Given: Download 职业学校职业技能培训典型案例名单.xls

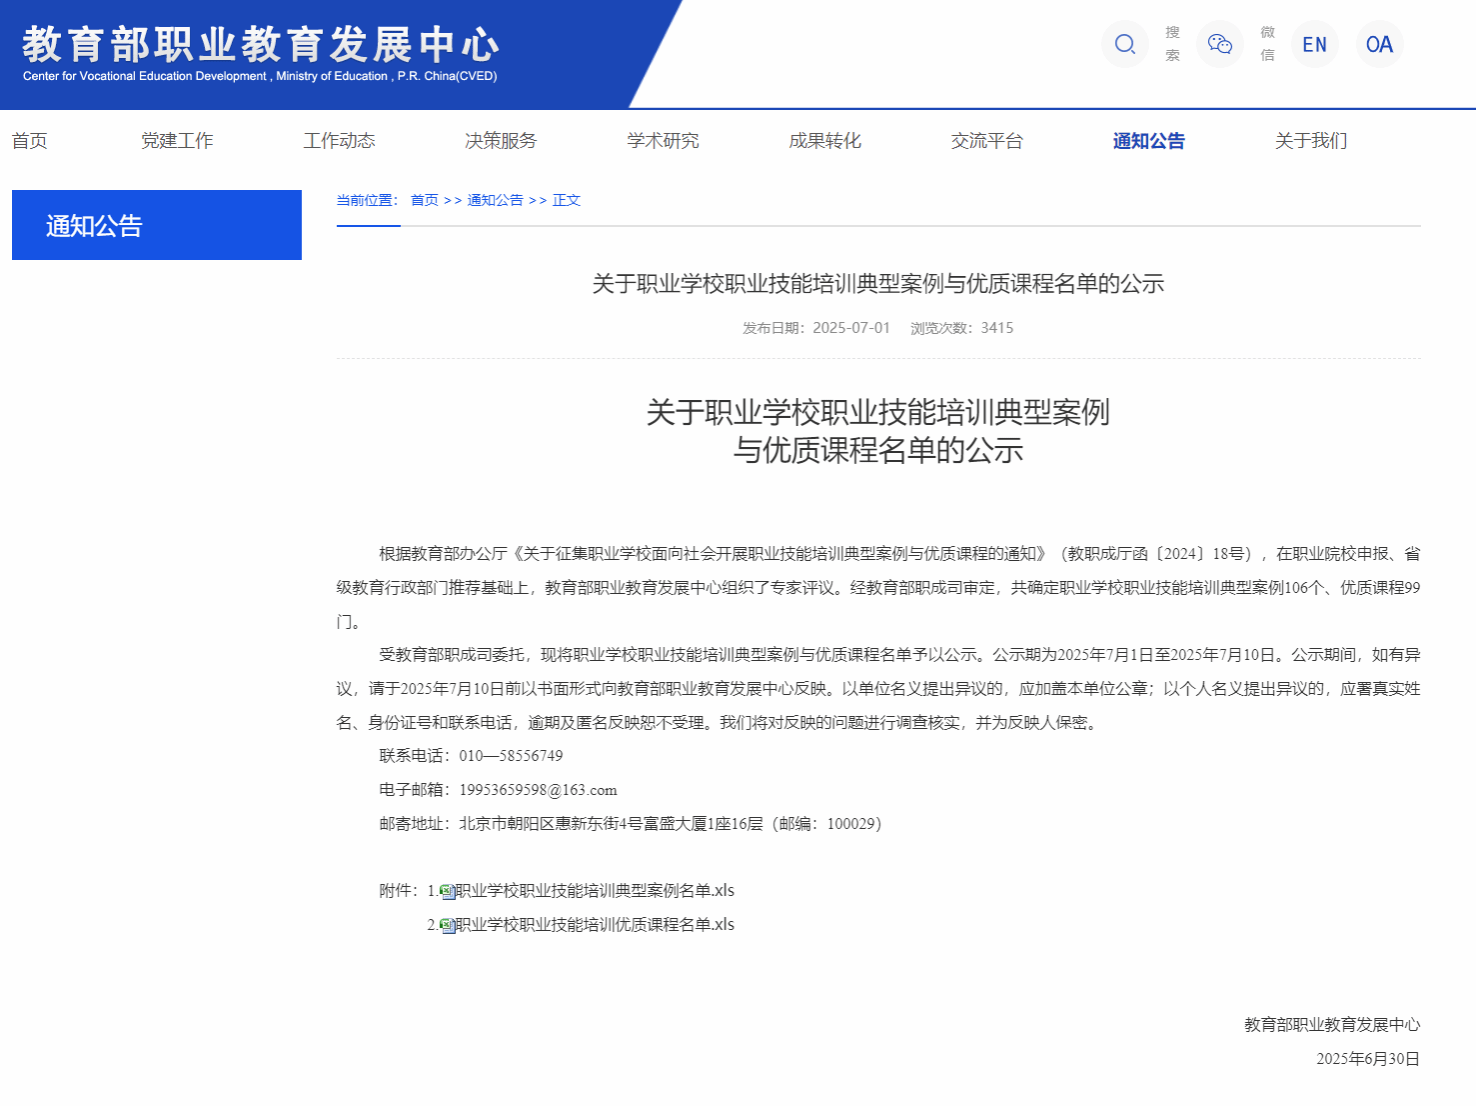Looking at the screenshot, I should (595, 891).
